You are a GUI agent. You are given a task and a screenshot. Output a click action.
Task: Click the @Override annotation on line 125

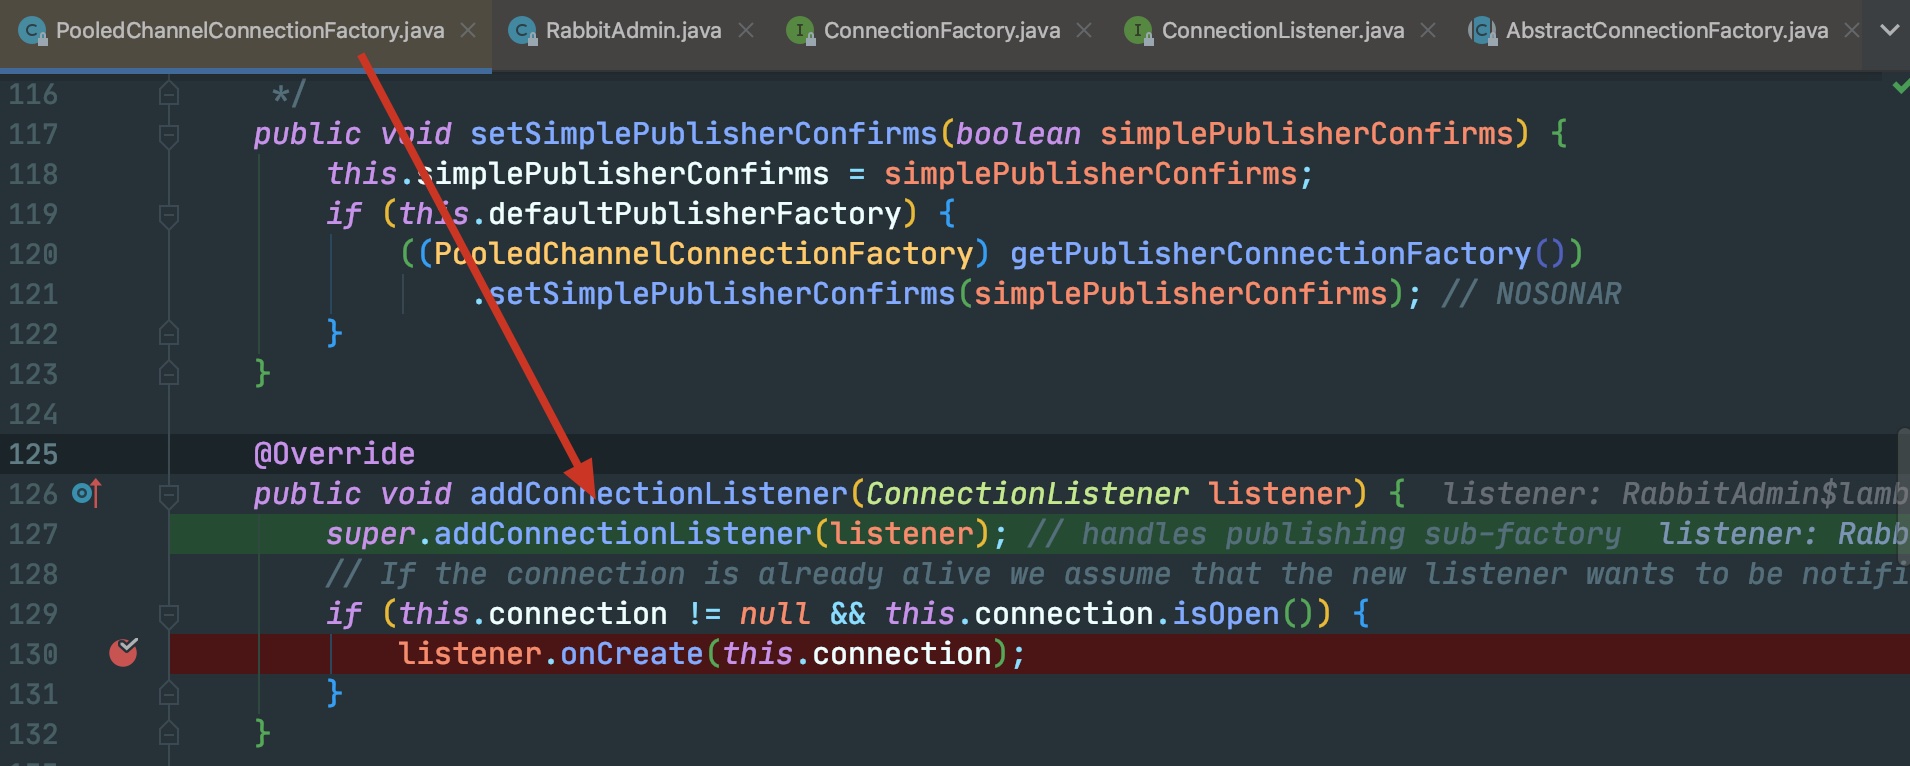pos(334,454)
